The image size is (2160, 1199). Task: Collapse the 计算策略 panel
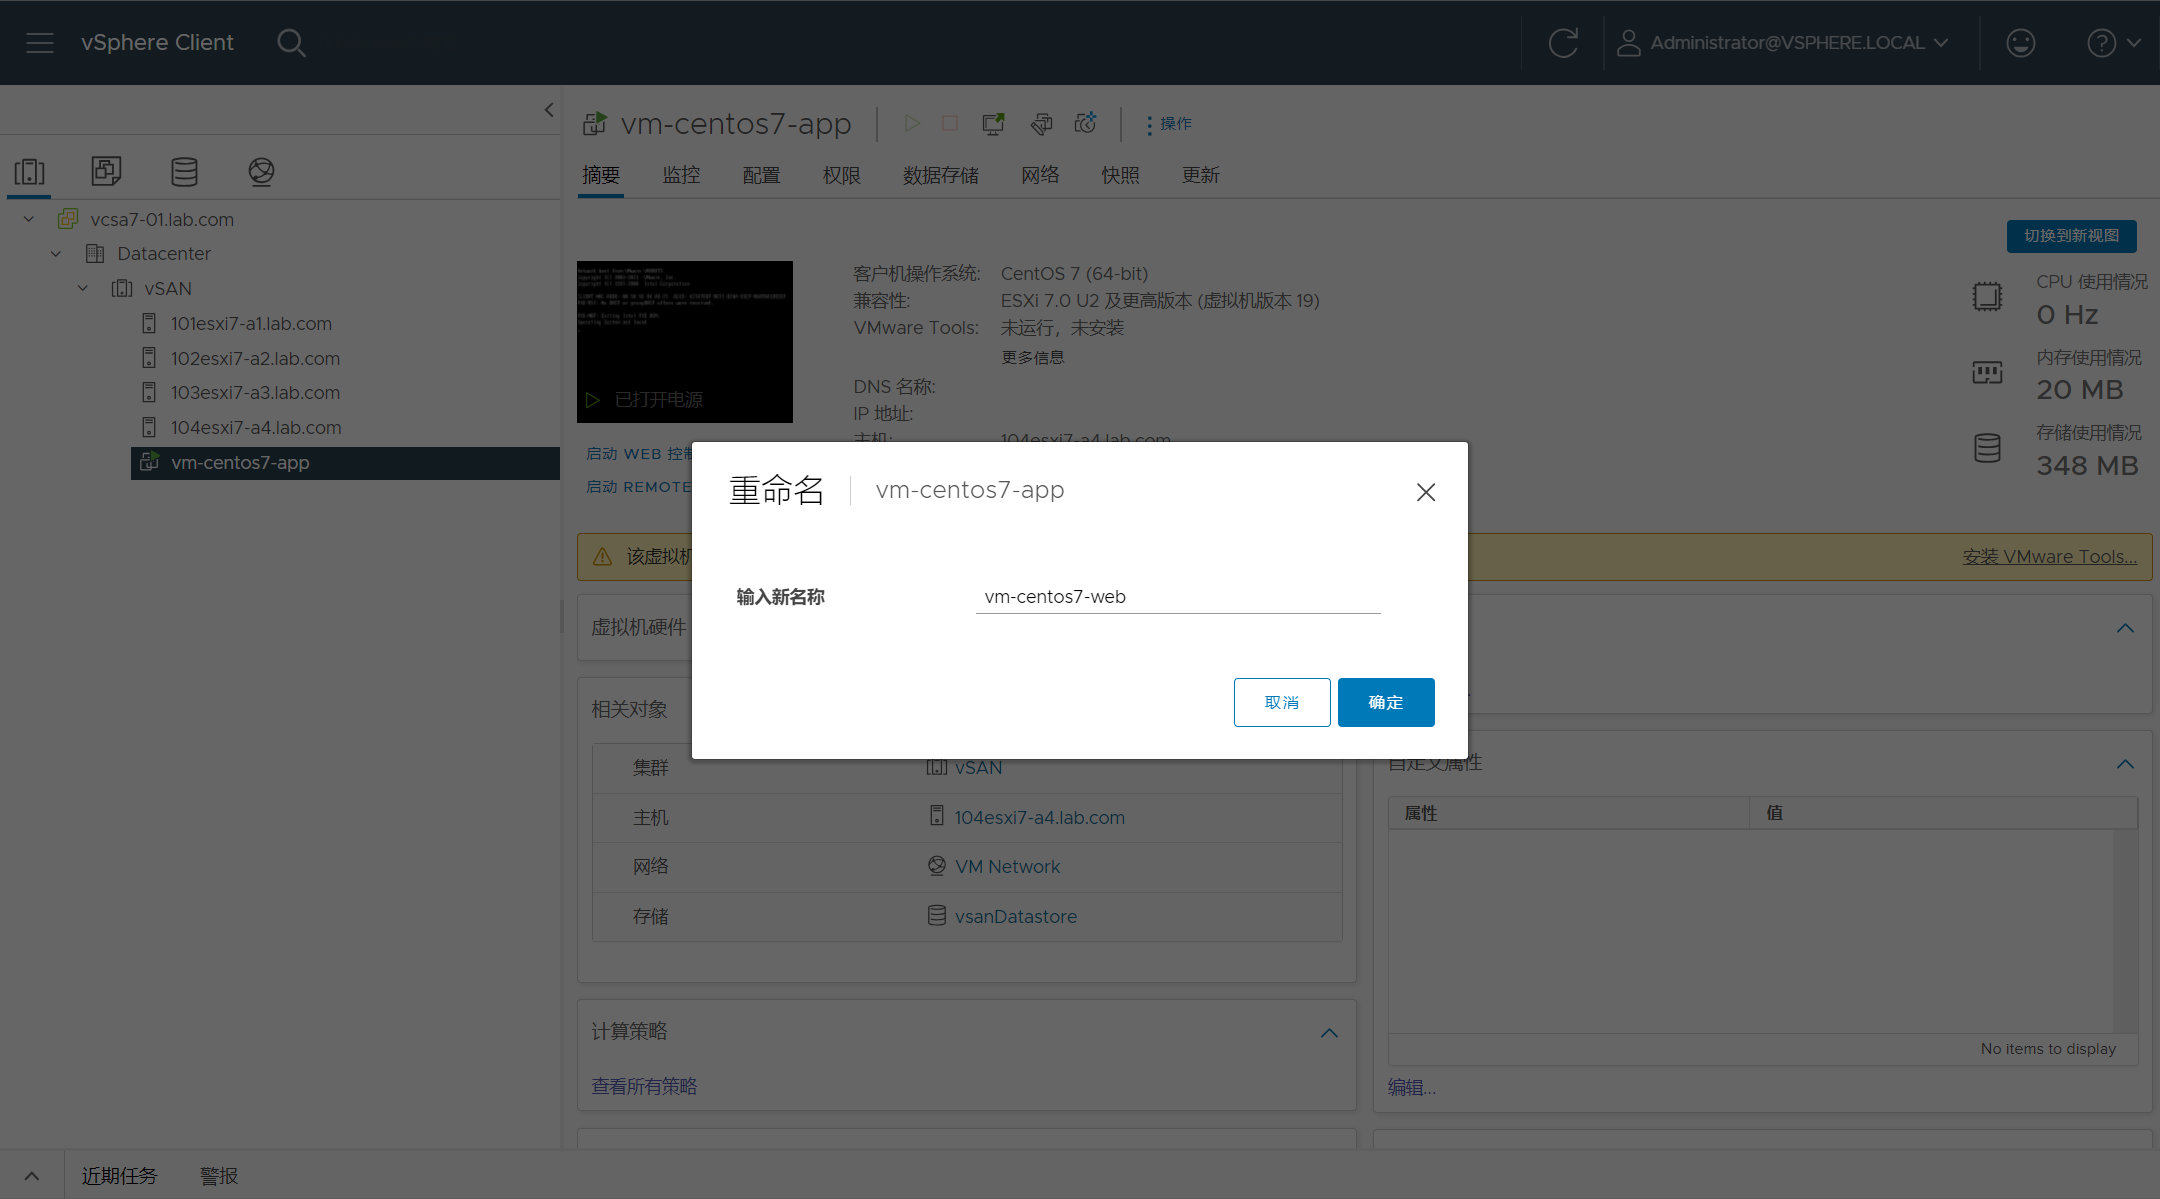point(1329,1033)
